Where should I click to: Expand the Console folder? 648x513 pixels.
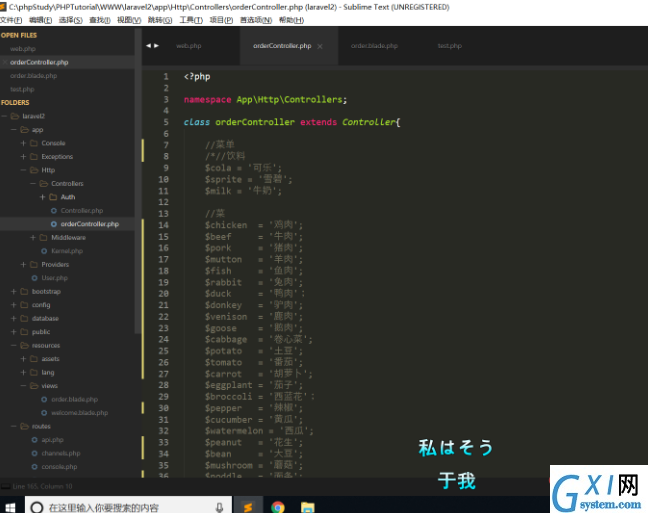point(23,143)
